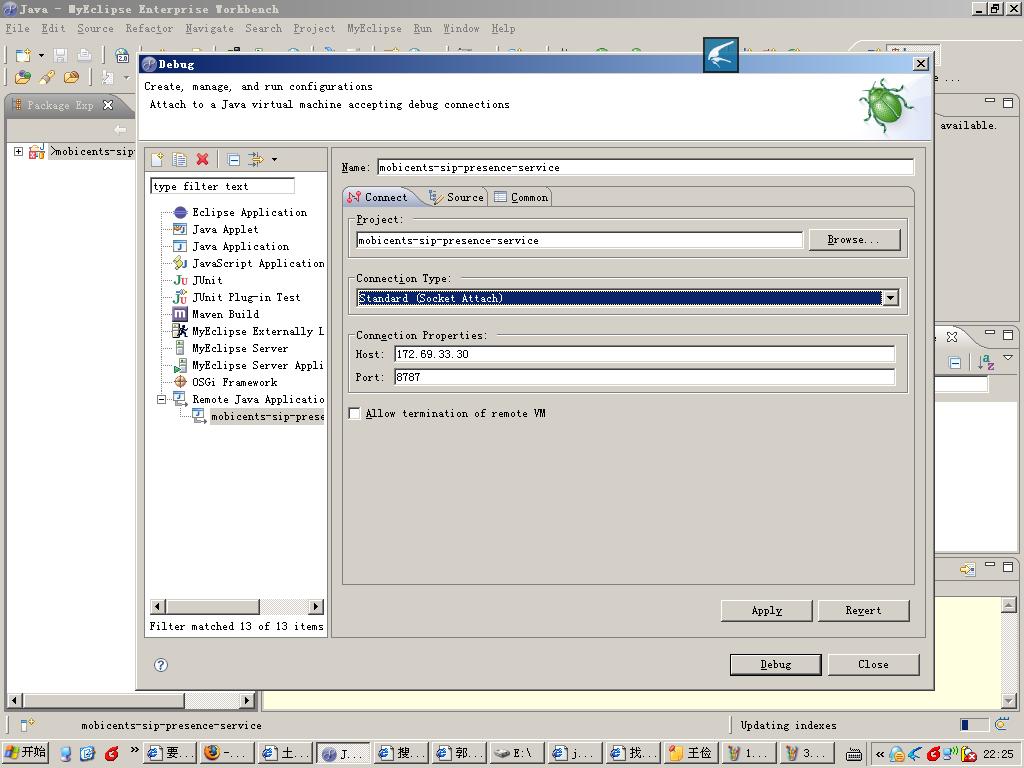Click the Host field
This screenshot has width=1024, height=768.
[x=645, y=354]
